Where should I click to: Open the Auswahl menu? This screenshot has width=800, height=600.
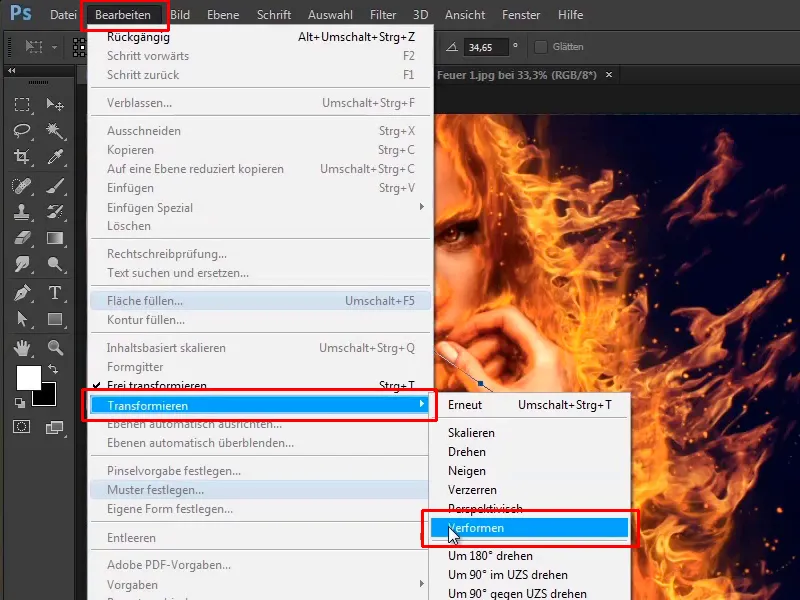[x=330, y=15]
